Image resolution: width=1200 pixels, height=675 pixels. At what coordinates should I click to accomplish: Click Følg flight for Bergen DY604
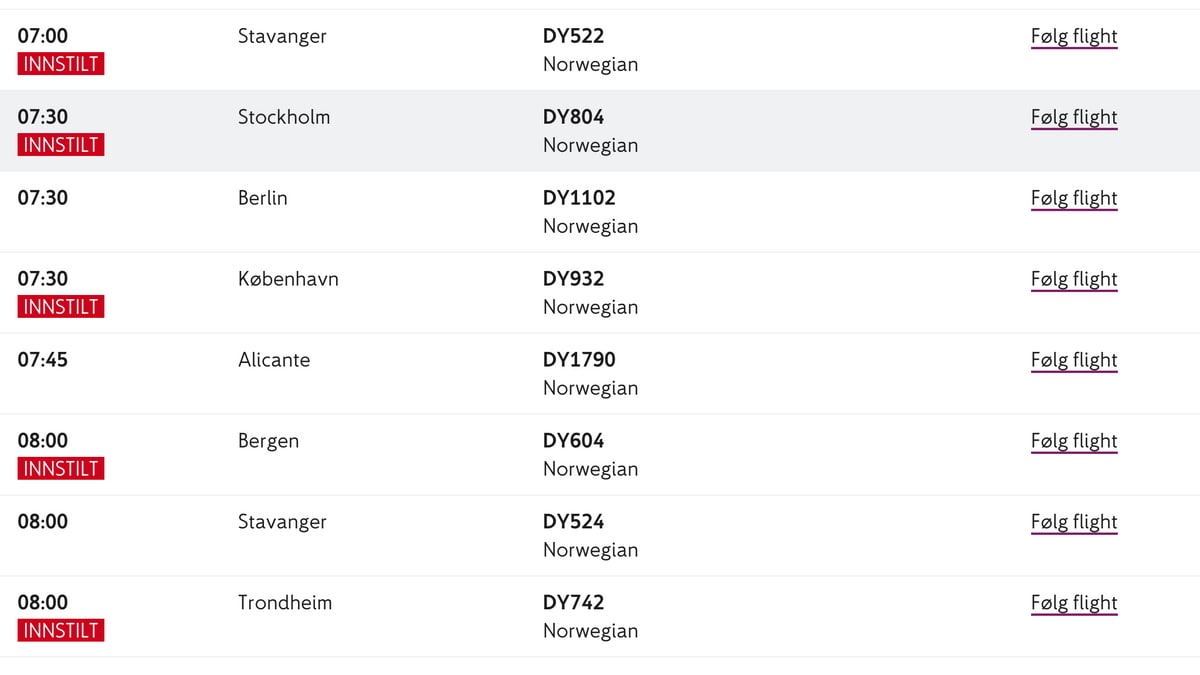click(x=1074, y=442)
